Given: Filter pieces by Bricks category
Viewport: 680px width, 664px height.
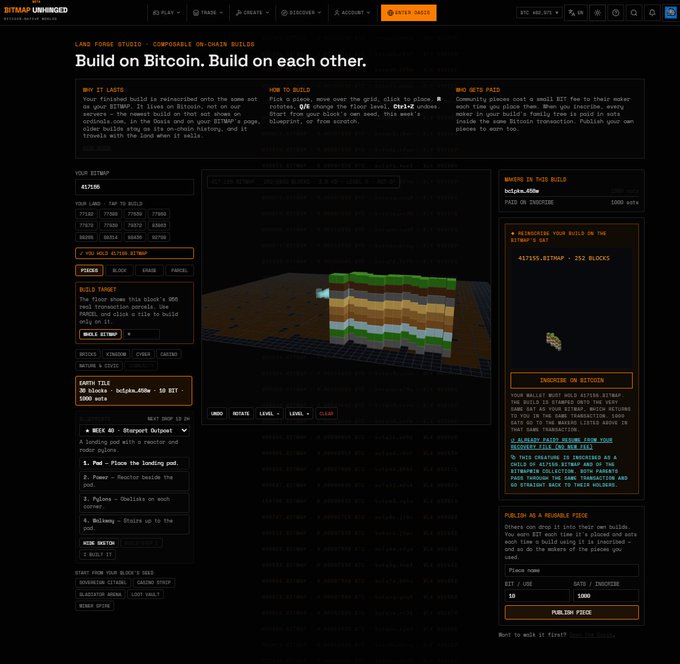Looking at the screenshot, I should 88,354.
